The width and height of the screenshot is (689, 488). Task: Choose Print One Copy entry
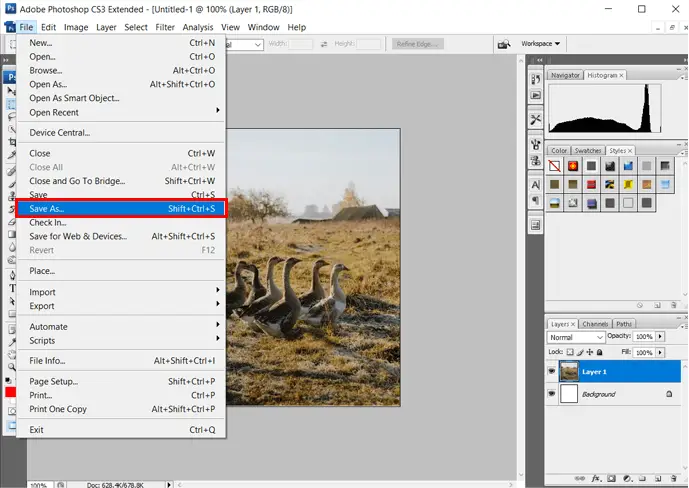click(122, 409)
